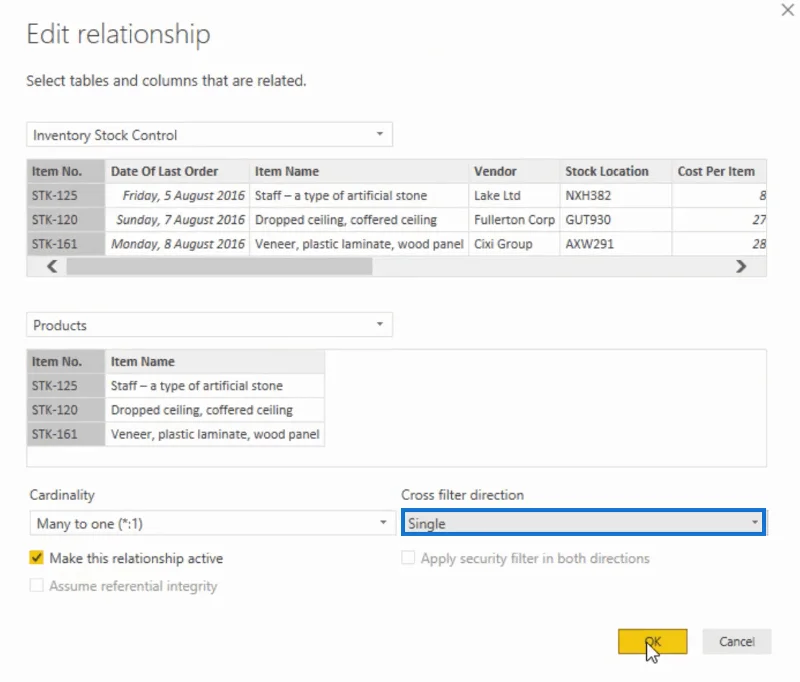Click GUT930 stock location cell

point(615,220)
